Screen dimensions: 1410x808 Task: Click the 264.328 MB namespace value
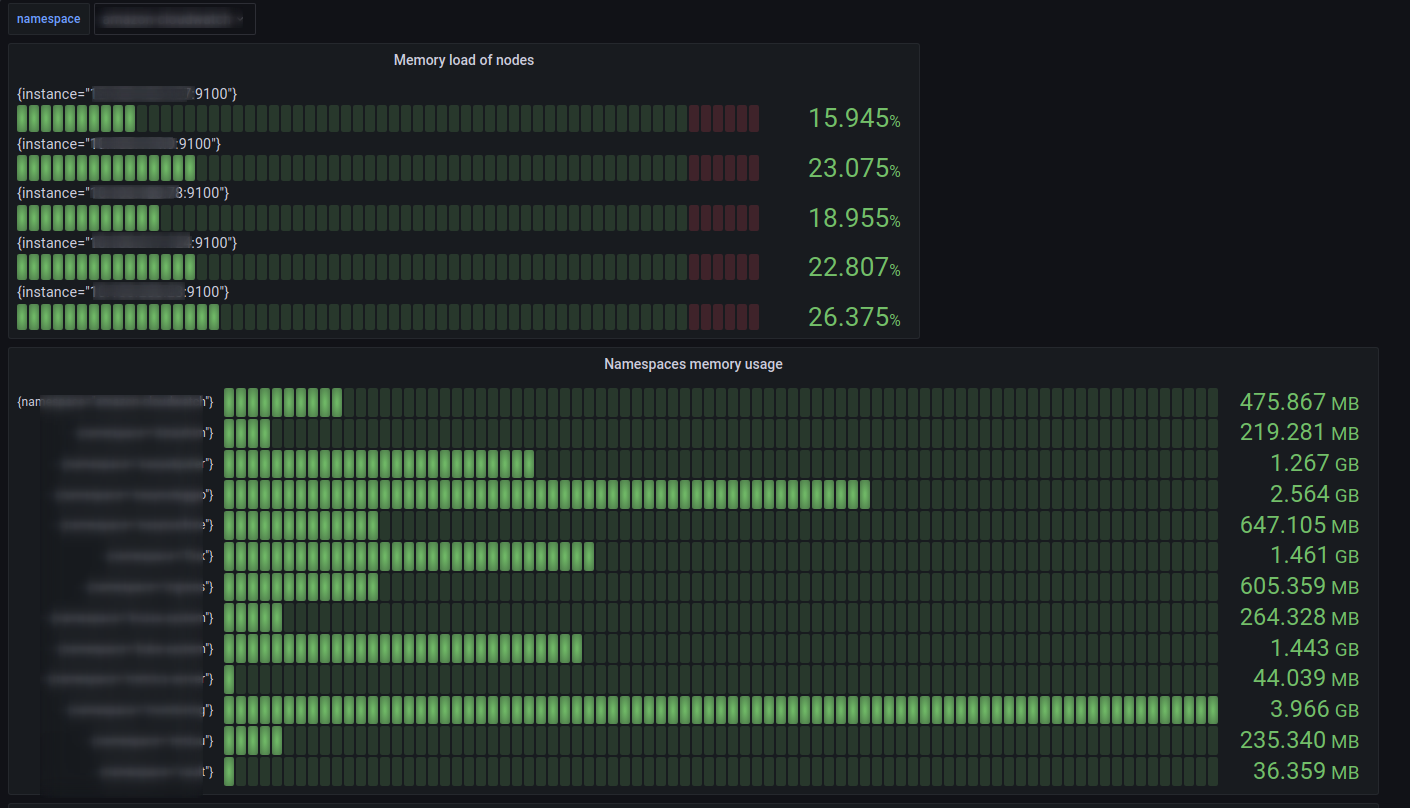pos(1298,617)
